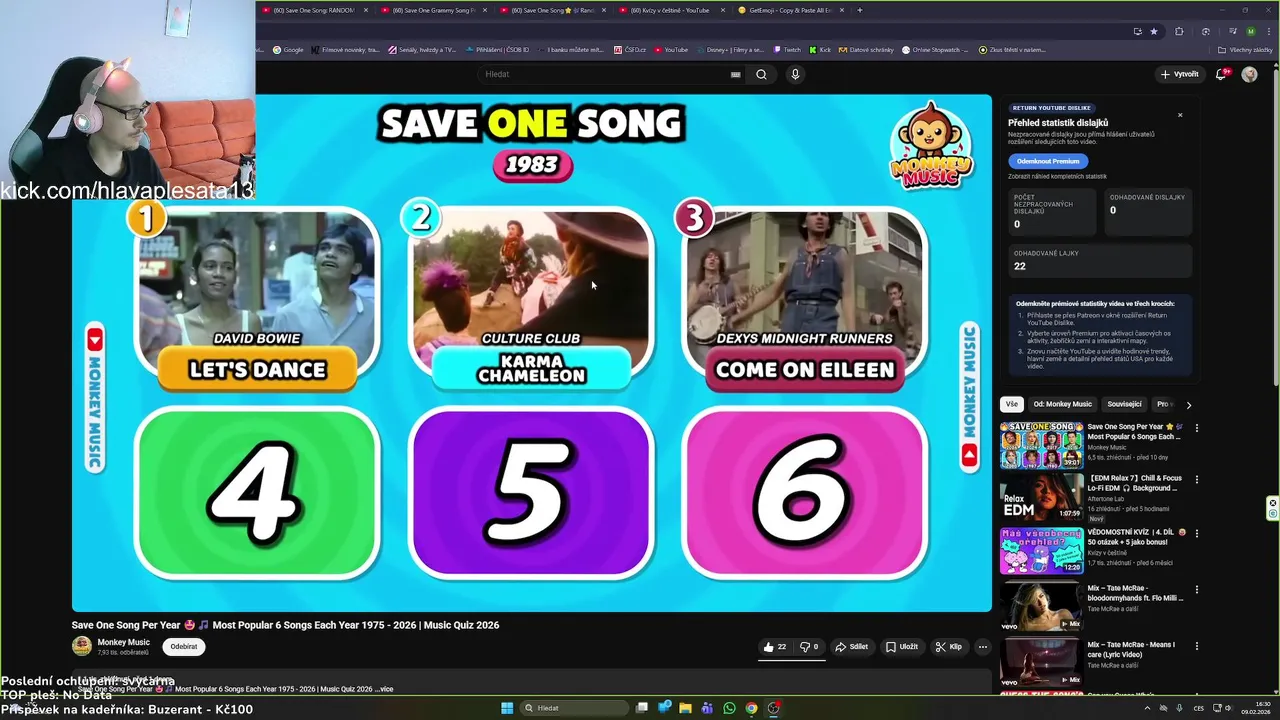Create a clip with the Klip button
The height and width of the screenshot is (720, 1280).
[948, 647]
